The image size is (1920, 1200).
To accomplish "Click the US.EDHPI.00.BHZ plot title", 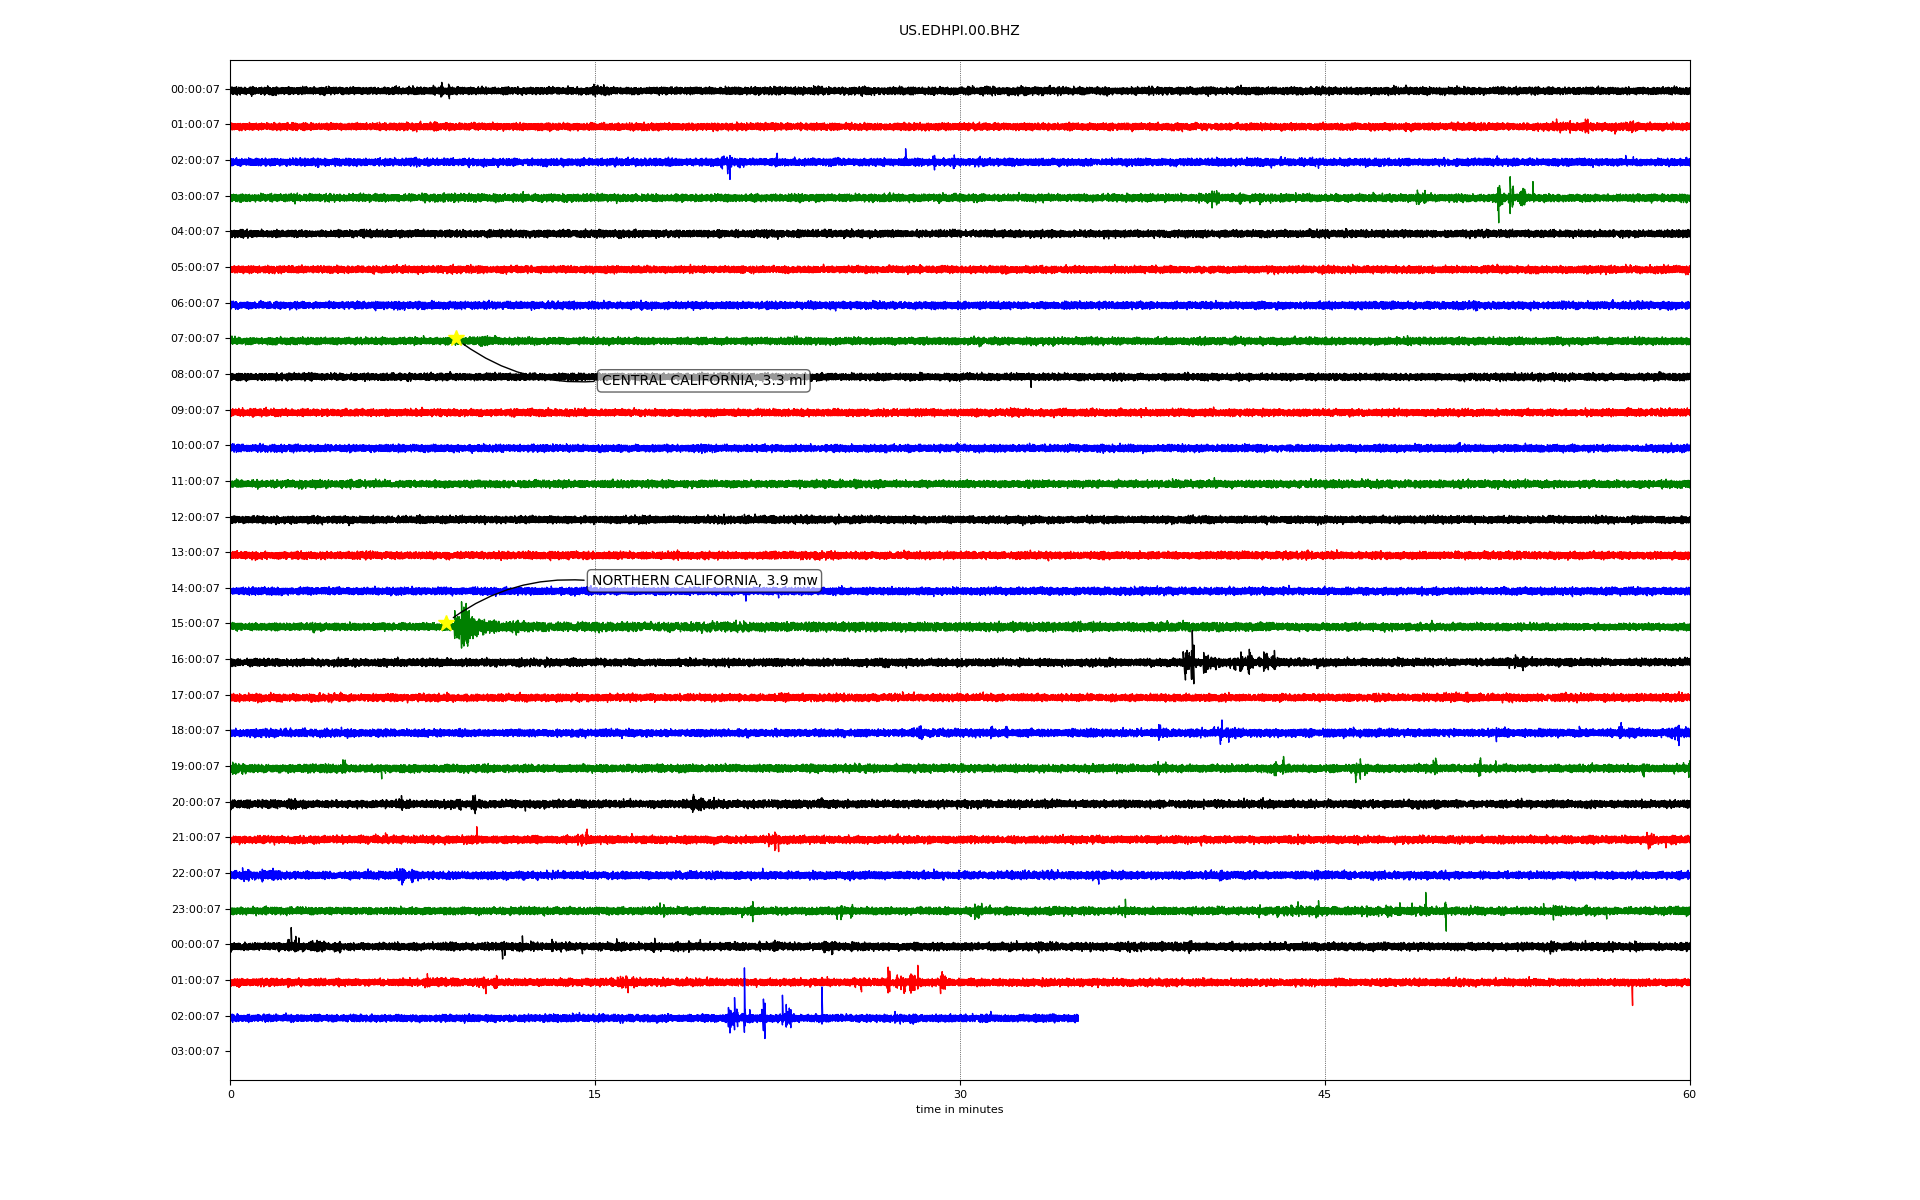I will tap(959, 31).
